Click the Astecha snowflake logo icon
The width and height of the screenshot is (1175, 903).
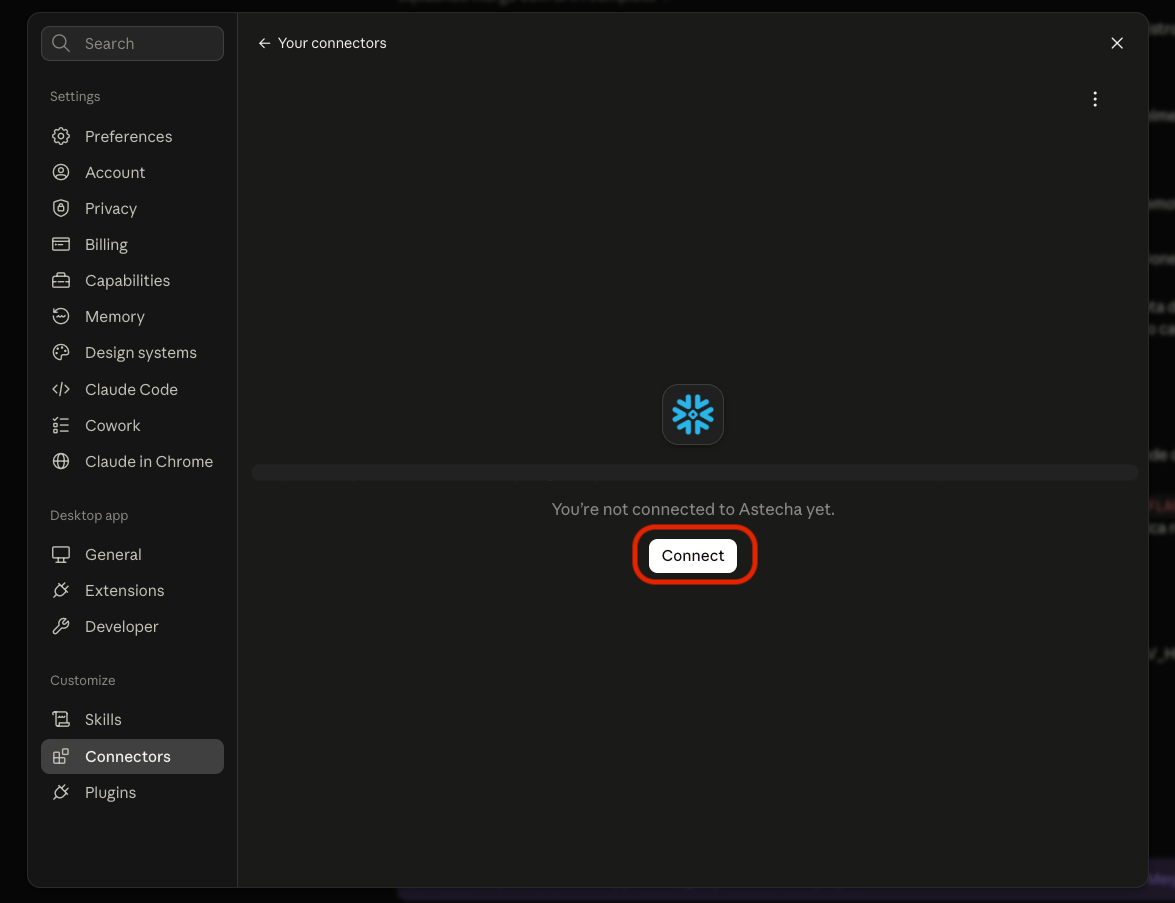(692, 414)
